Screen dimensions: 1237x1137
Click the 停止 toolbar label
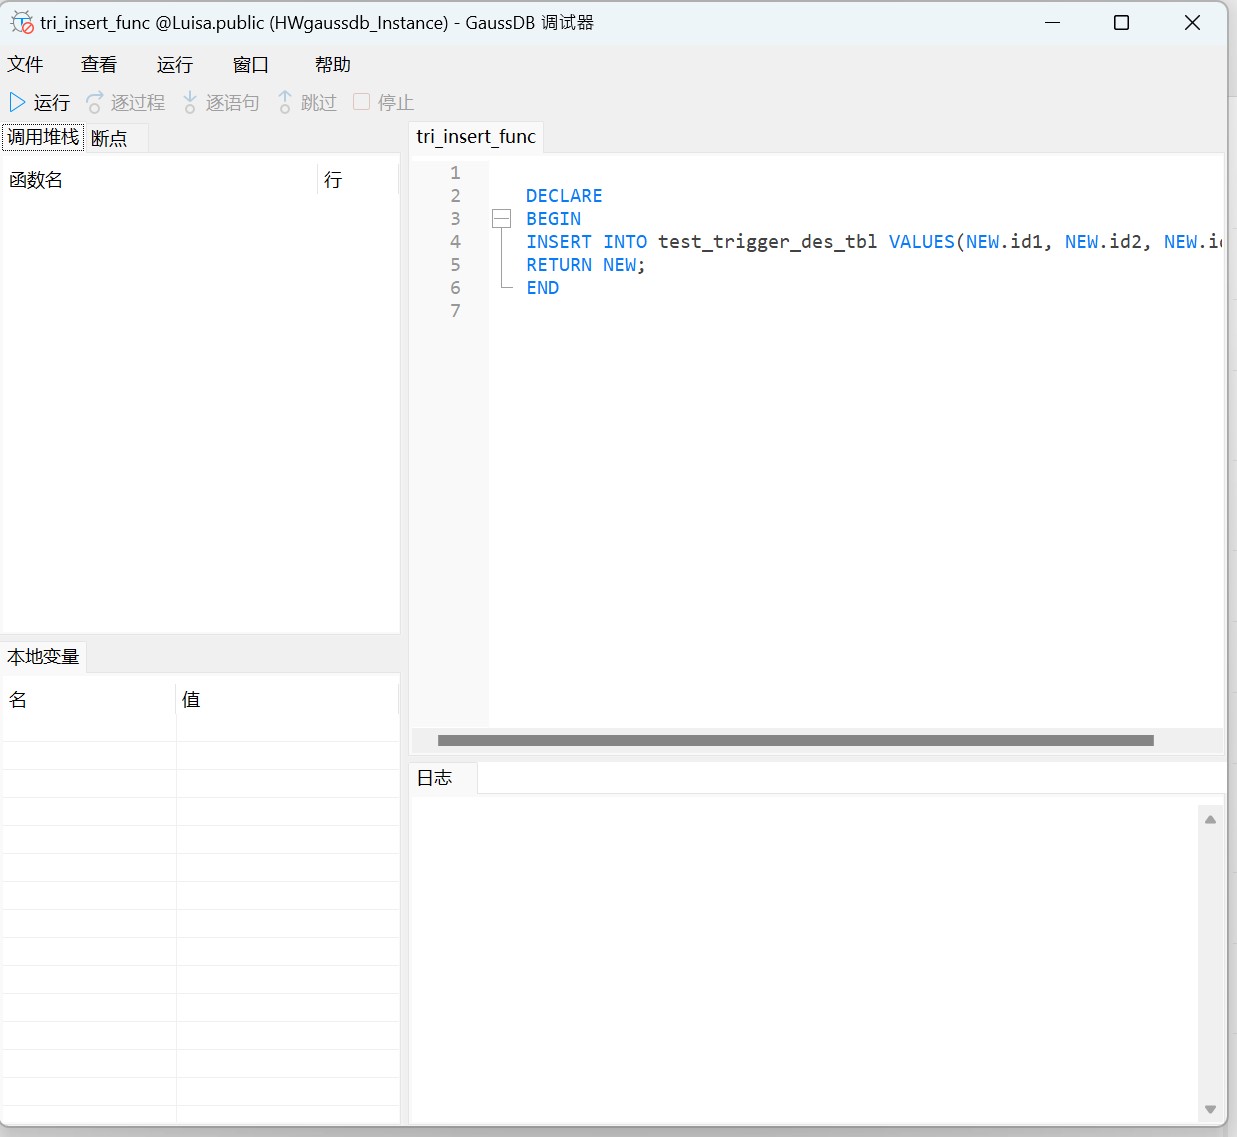click(396, 103)
